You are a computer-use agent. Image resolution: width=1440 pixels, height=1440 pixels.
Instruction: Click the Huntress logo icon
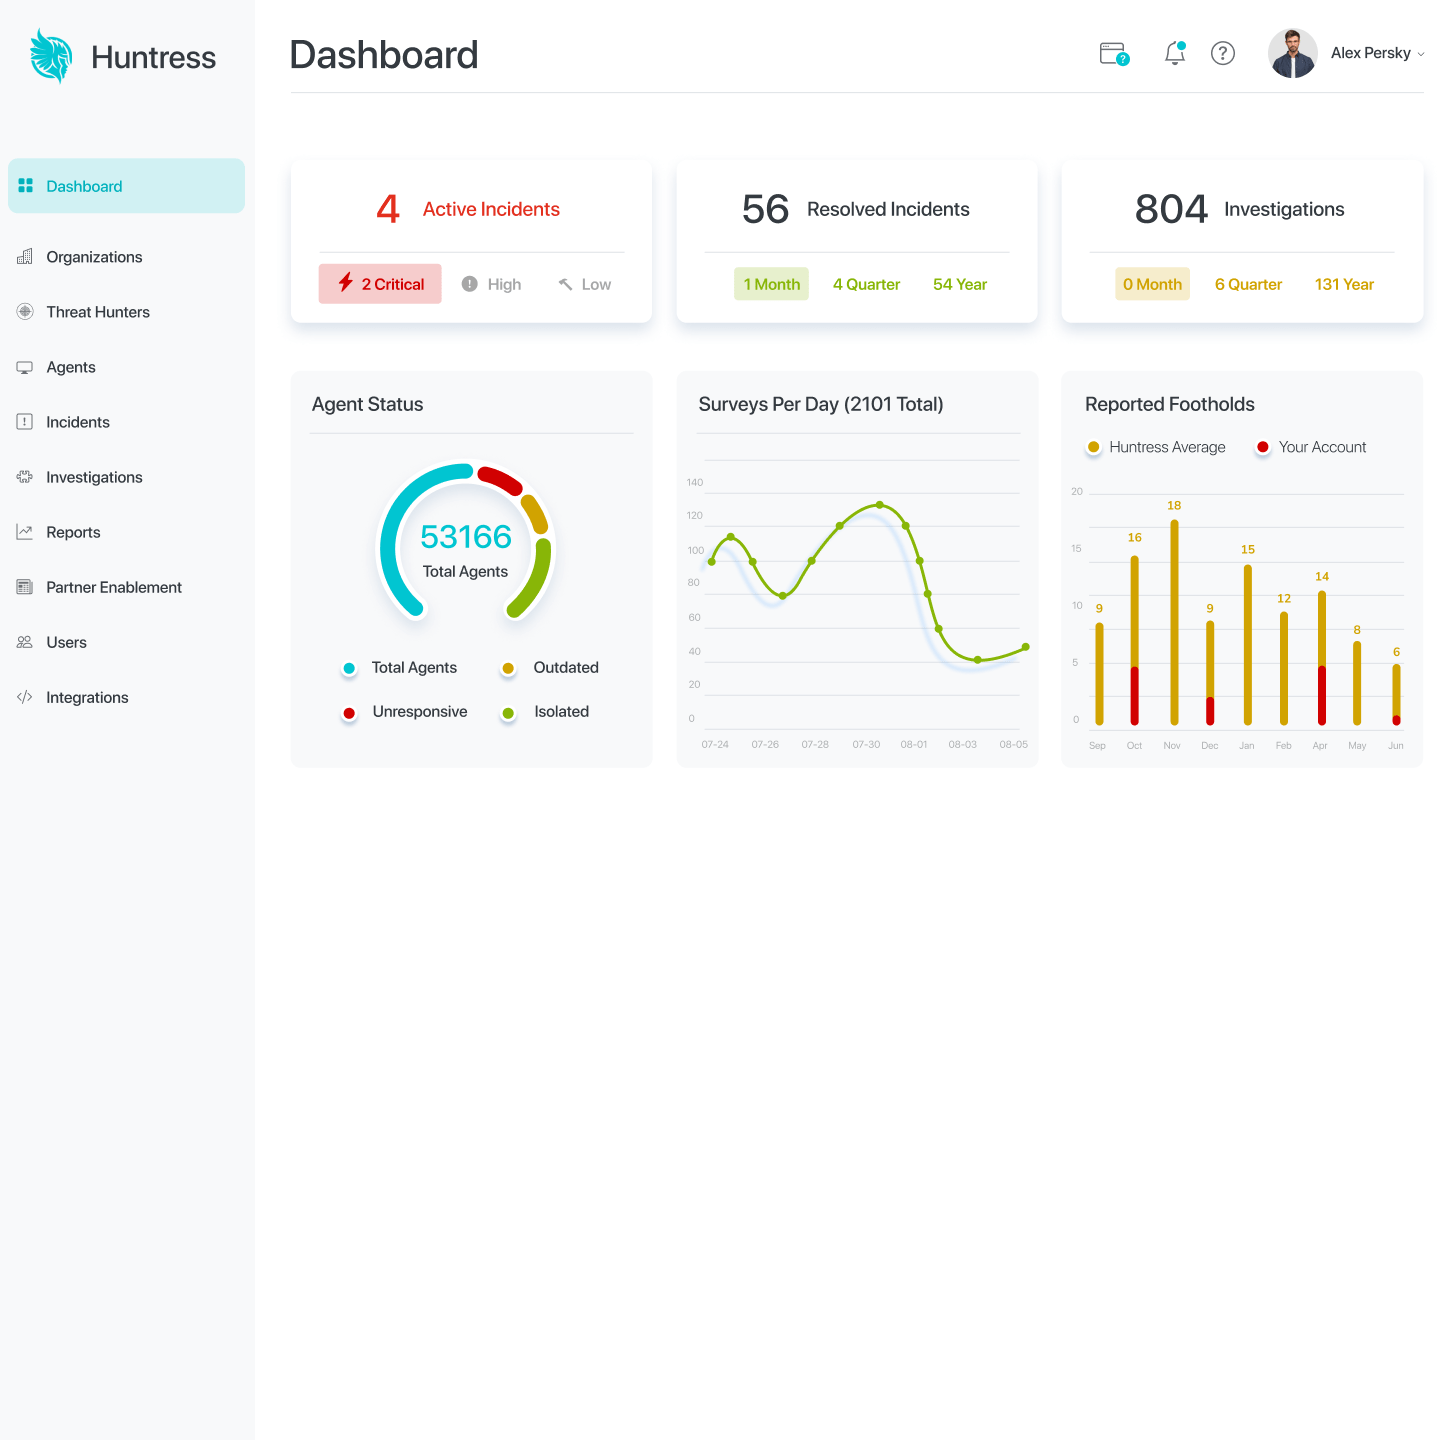tap(51, 56)
